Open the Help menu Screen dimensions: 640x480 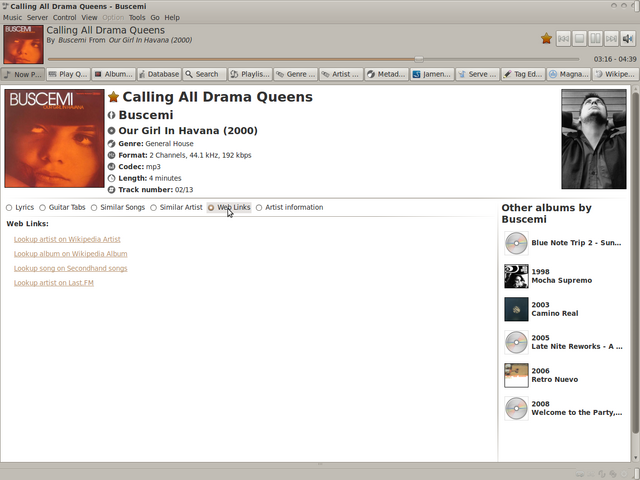172,18
